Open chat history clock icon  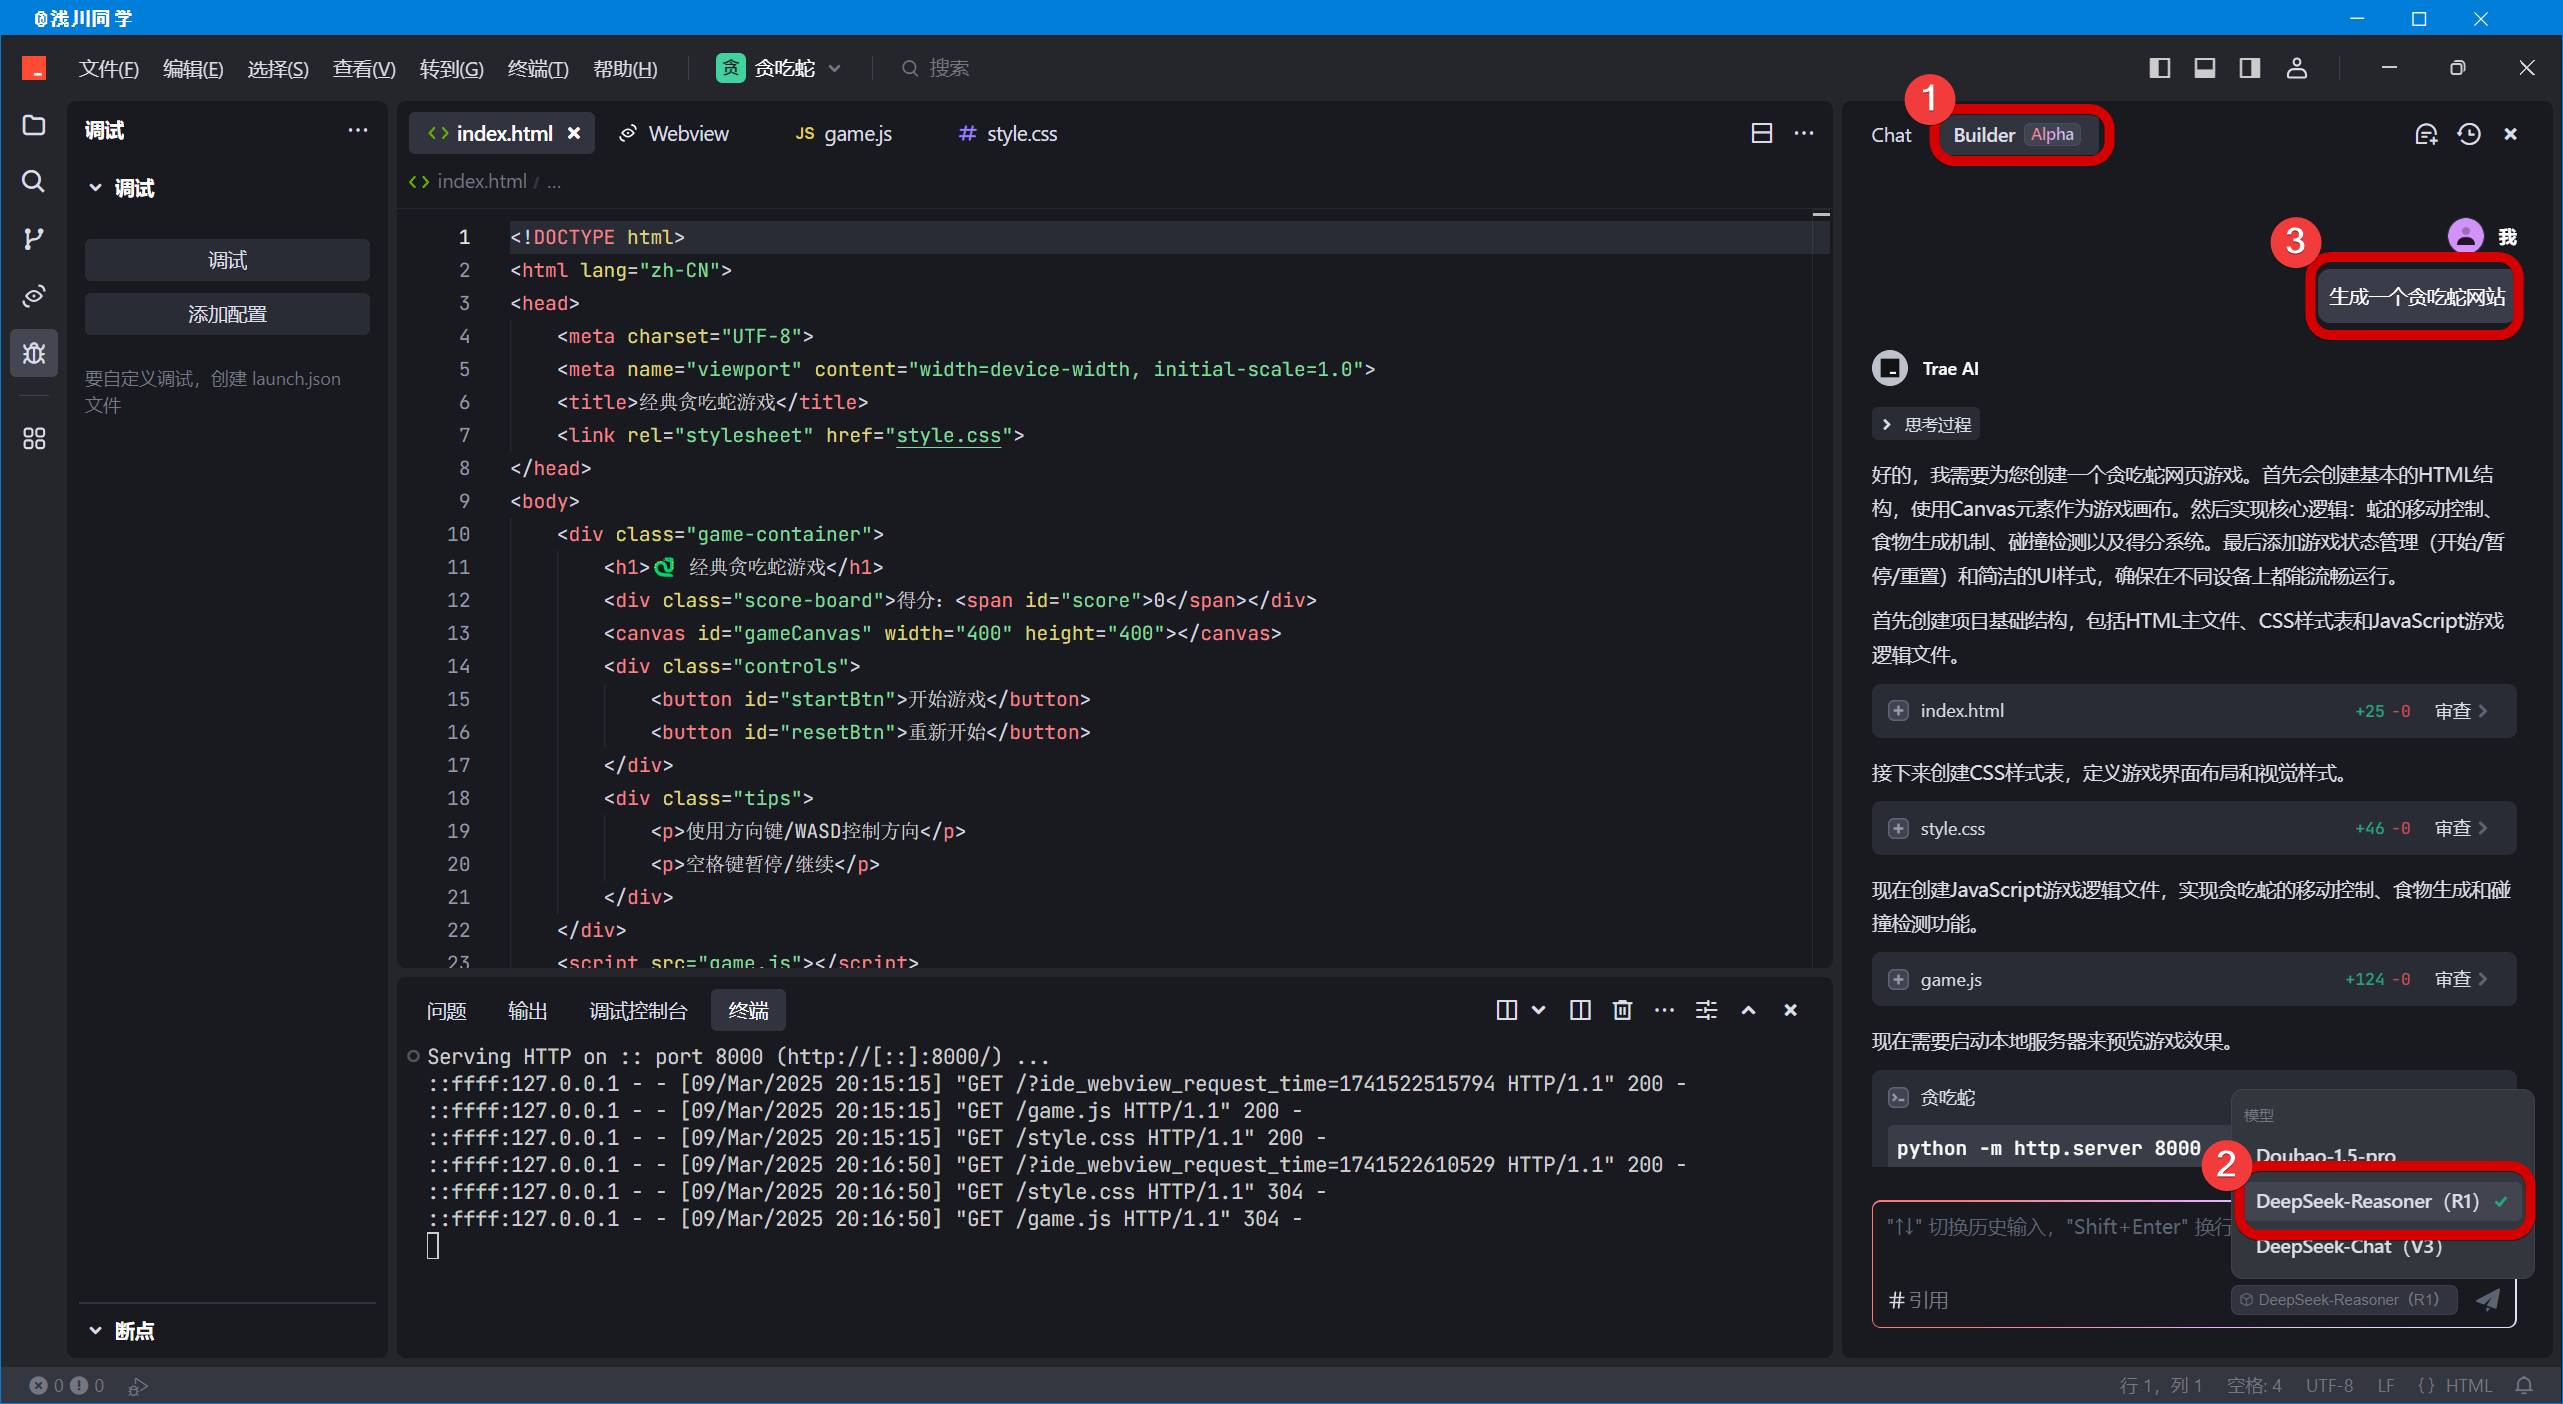point(2468,134)
